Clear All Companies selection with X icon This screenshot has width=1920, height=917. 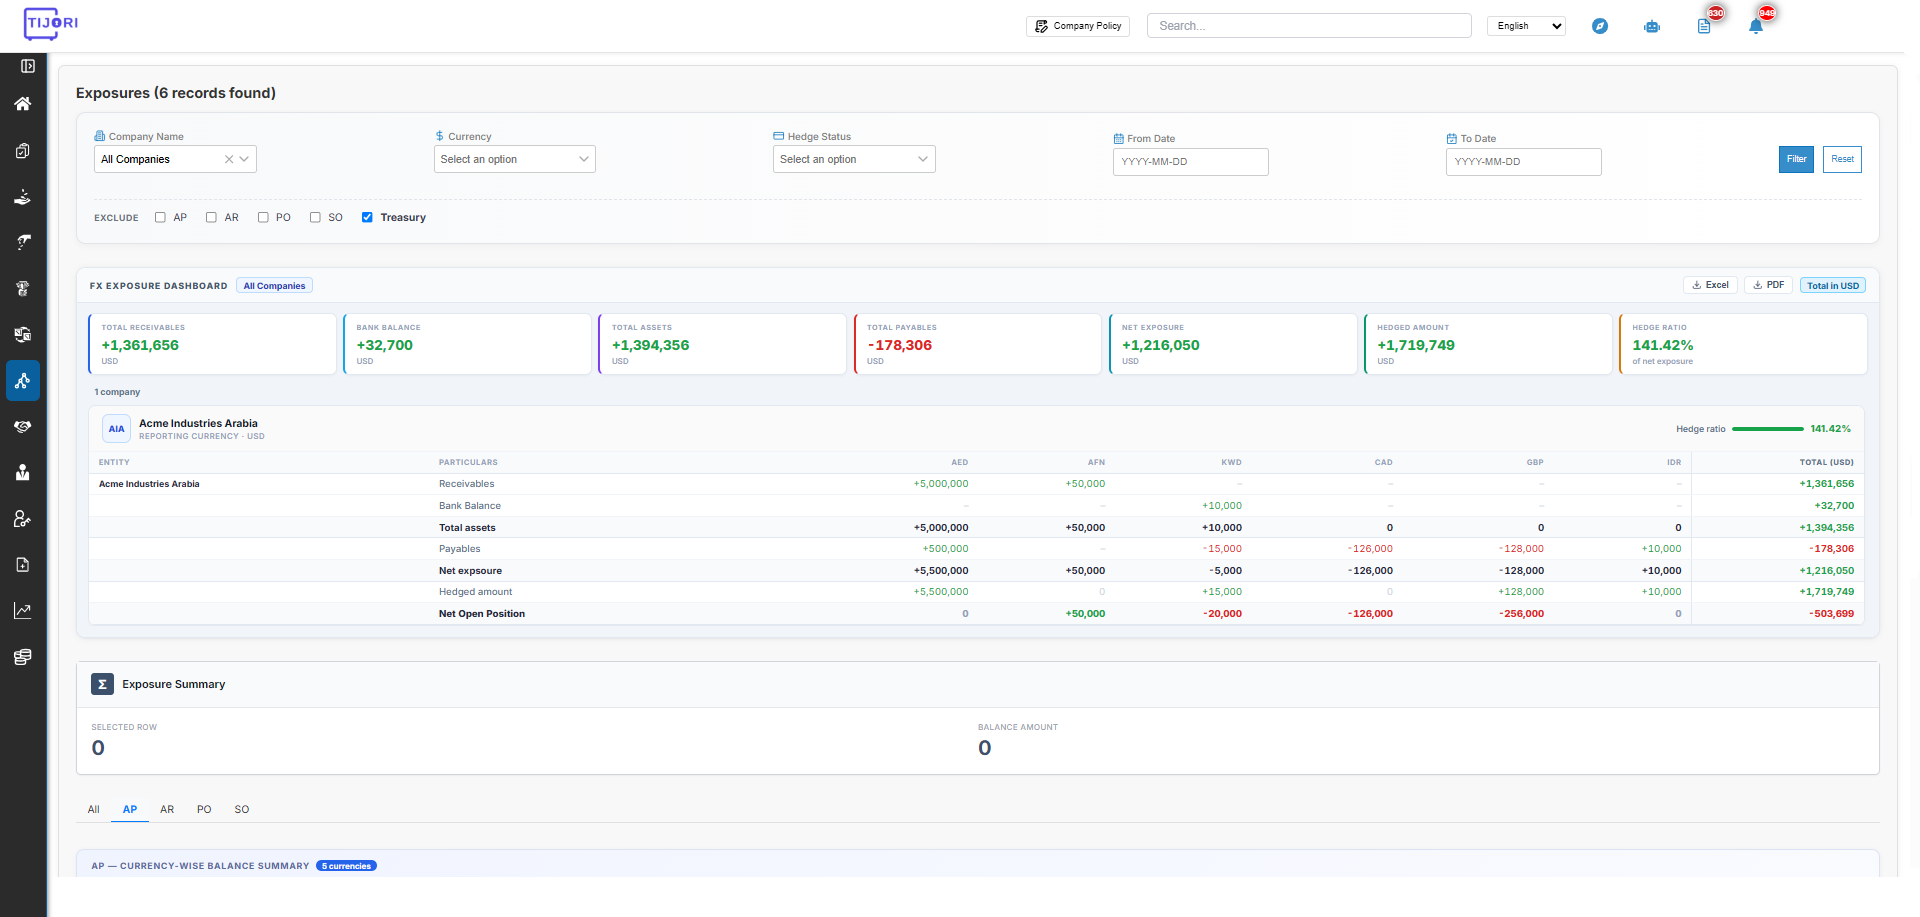pyautogui.click(x=229, y=159)
